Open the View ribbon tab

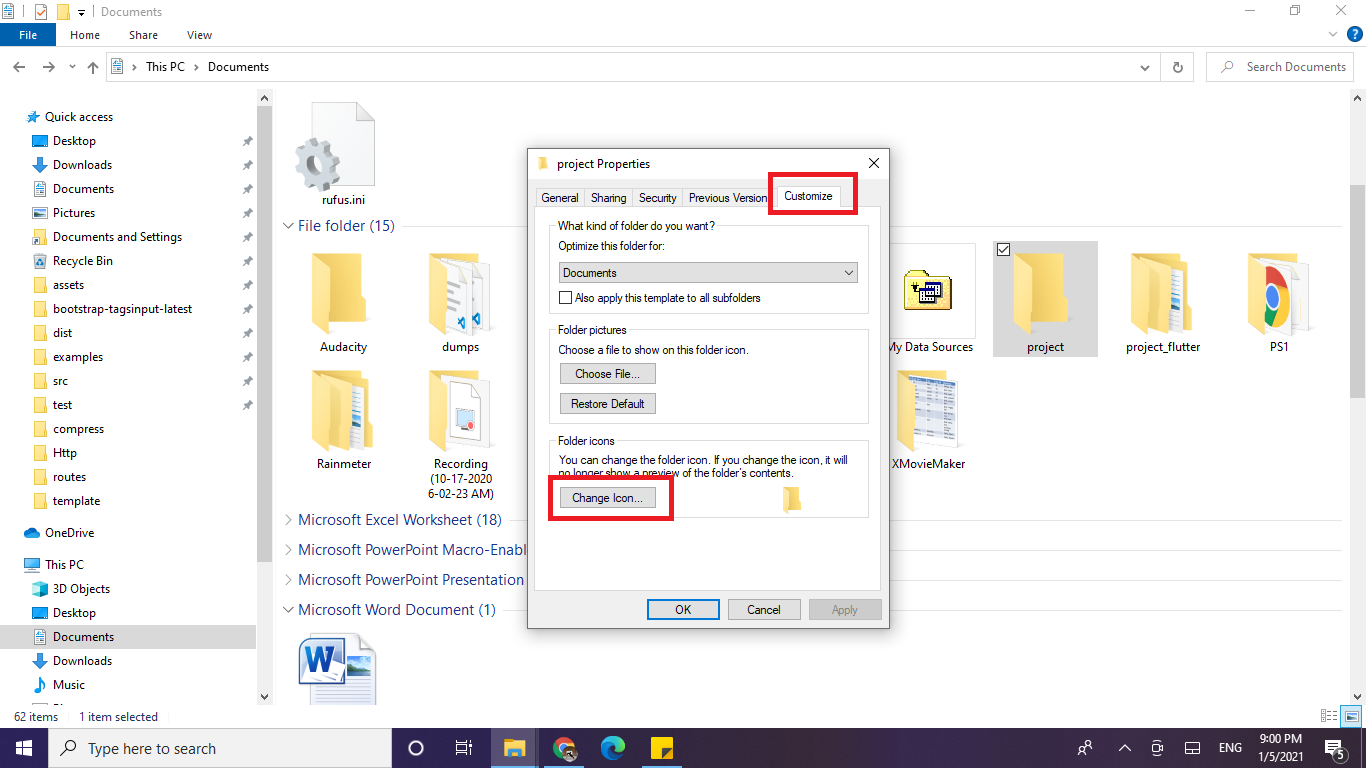point(200,35)
